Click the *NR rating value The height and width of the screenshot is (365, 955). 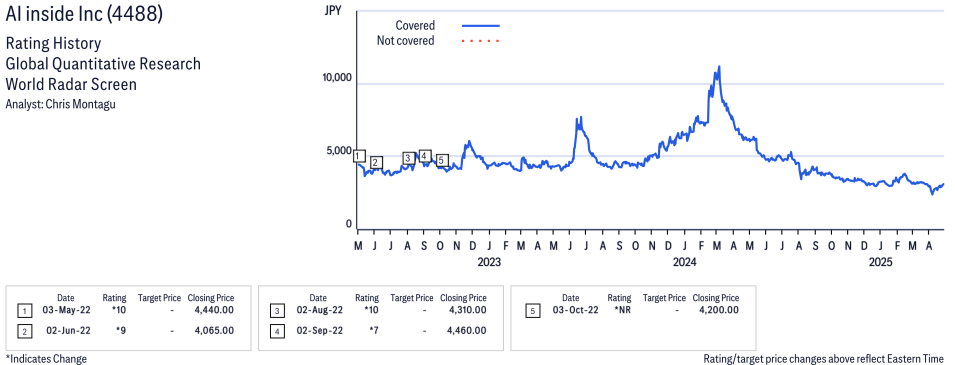pos(622,310)
